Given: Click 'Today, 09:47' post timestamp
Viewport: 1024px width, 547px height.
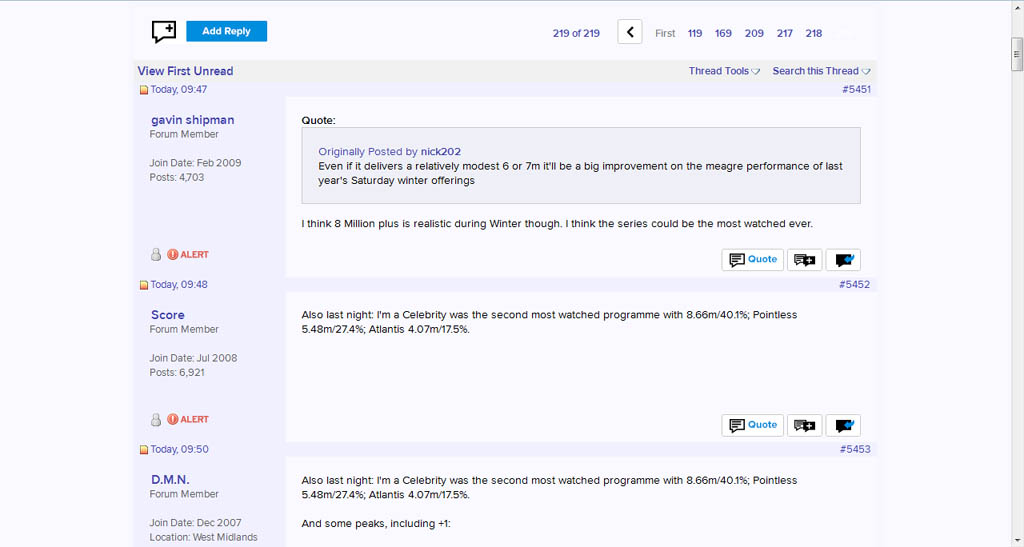Looking at the screenshot, I should point(179,89).
